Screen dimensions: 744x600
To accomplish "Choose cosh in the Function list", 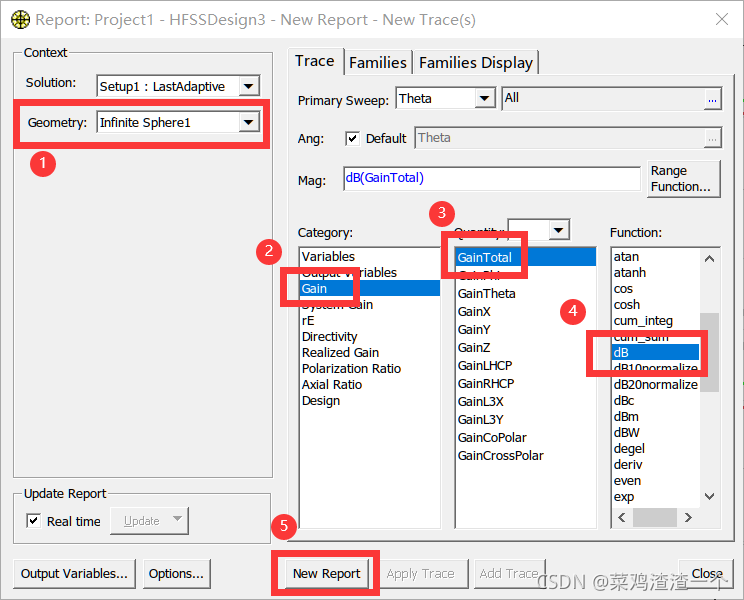I will coord(627,305).
